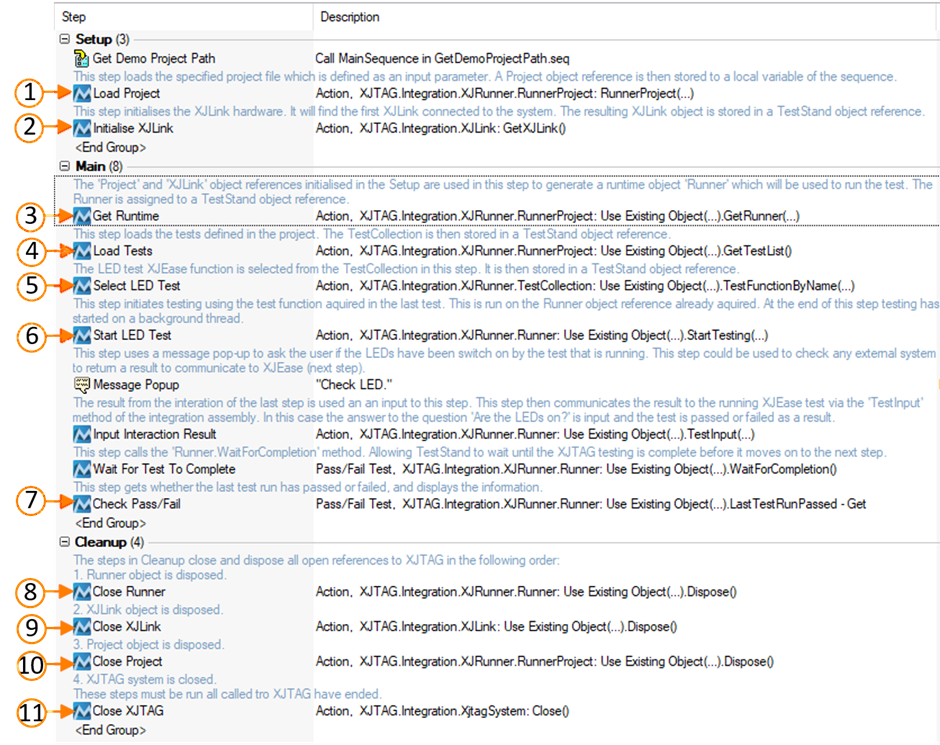Image resolution: width=940 pixels, height=745 pixels.
Task: Click the Load Project step icon
Action: click(82, 93)
